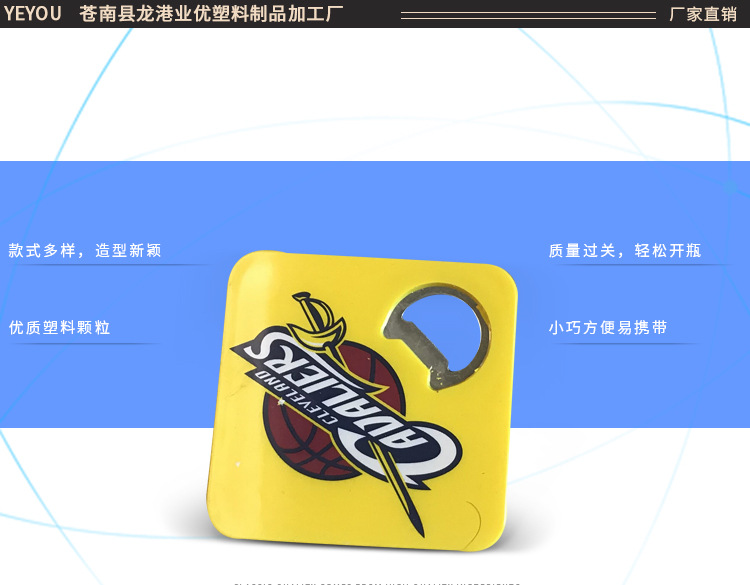Image resolution: width=750 pixels, height=585 pixels.
Task: Click the 质量过关，轻松开瓶 feature text
Action: 625,251
